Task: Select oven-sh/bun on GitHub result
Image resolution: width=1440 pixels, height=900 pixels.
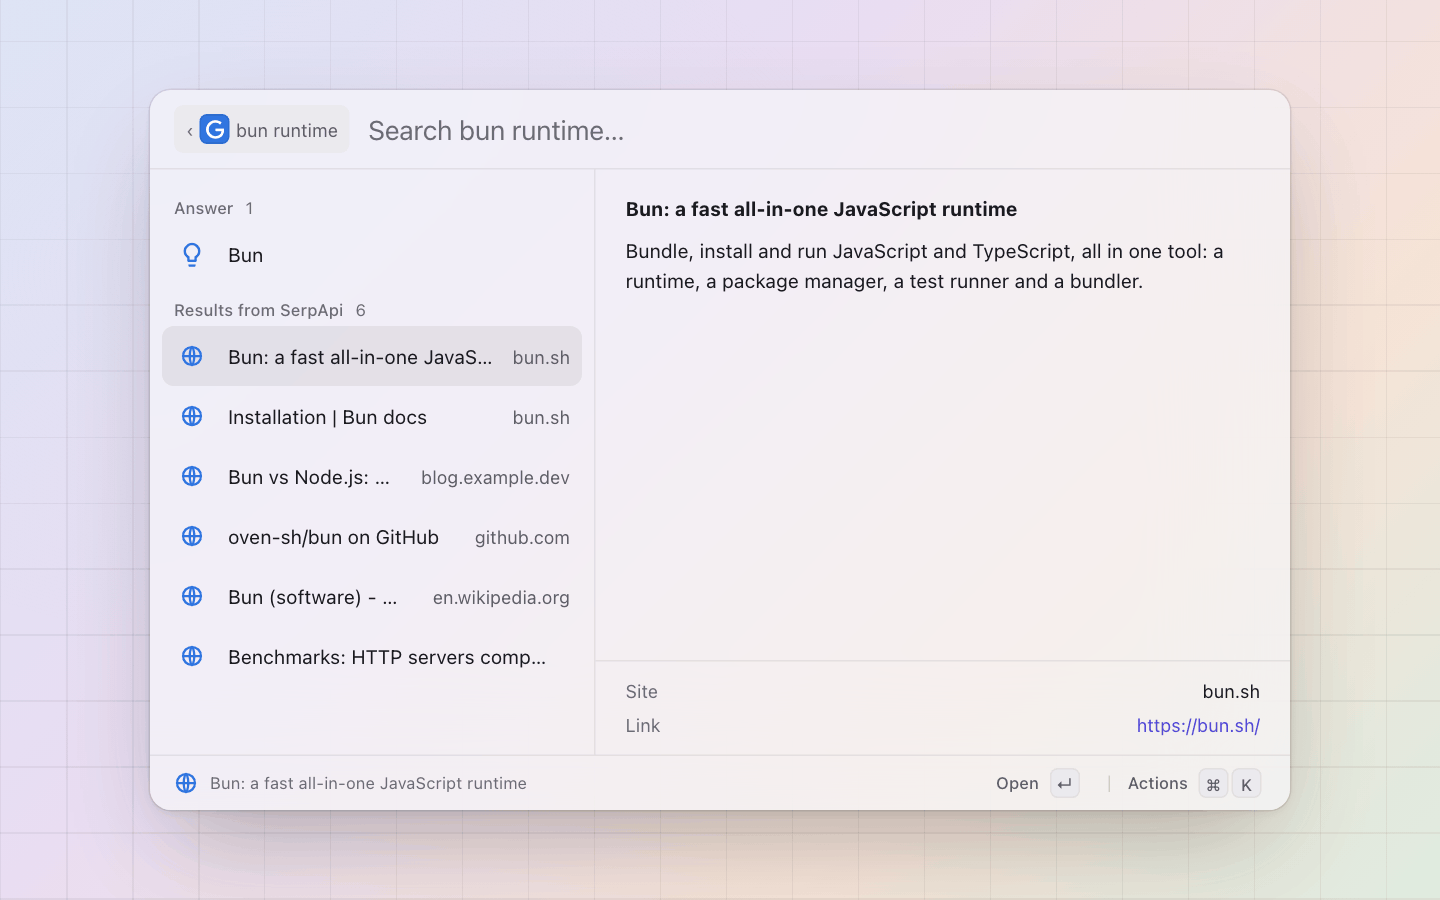Action: [x=372, y=536]
